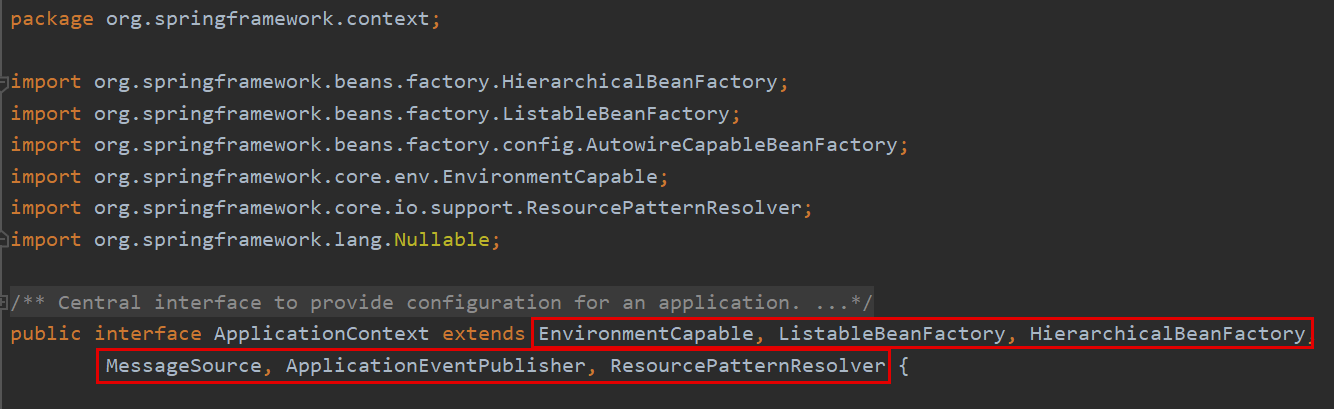
Task: Collapse the import statements fold marker
Action: click(5, 82)
